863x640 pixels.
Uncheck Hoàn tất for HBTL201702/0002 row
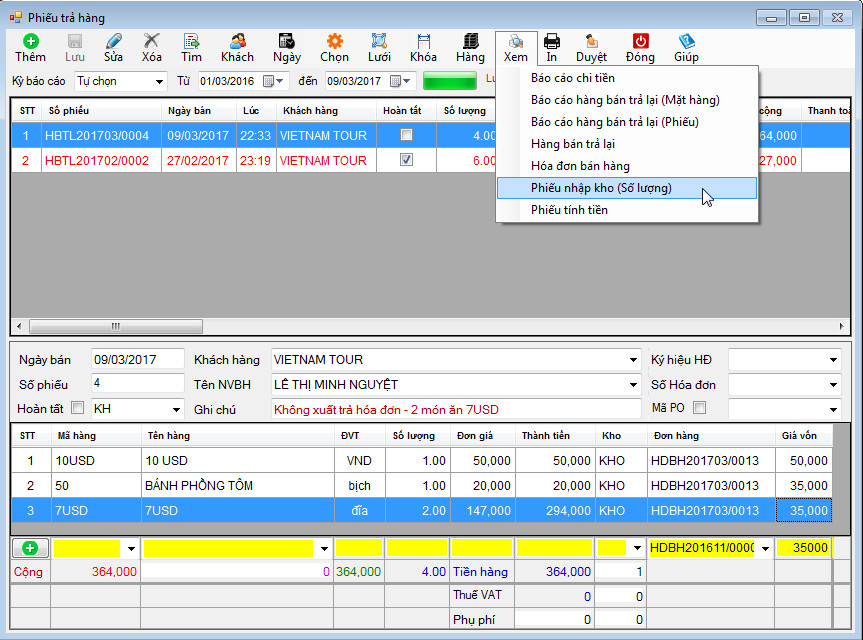pyautogui.click(x=406, y=160)
